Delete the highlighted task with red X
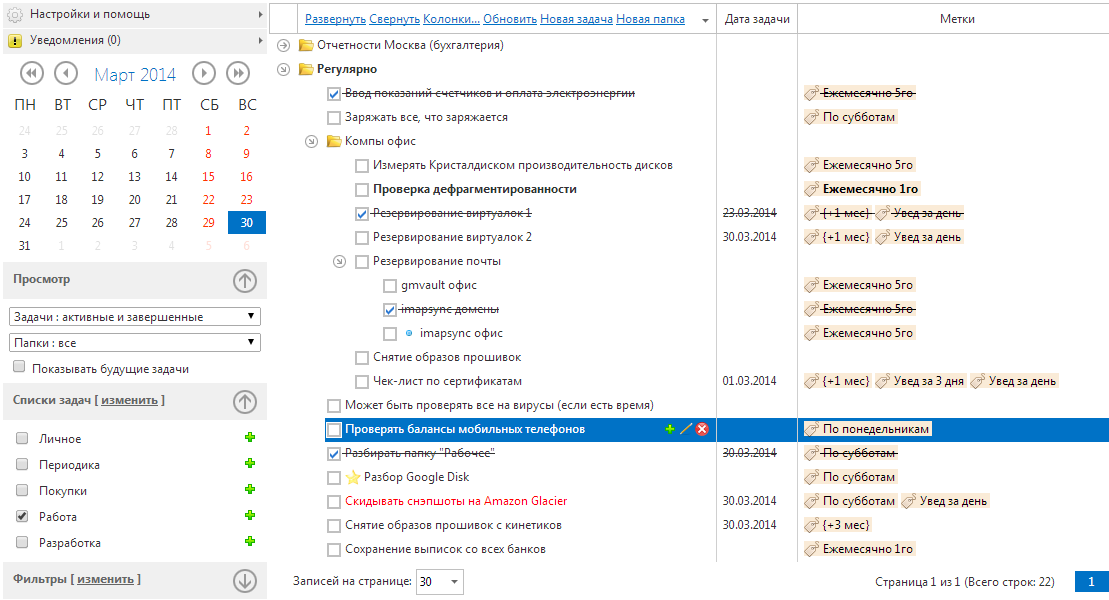 (702, 429)
